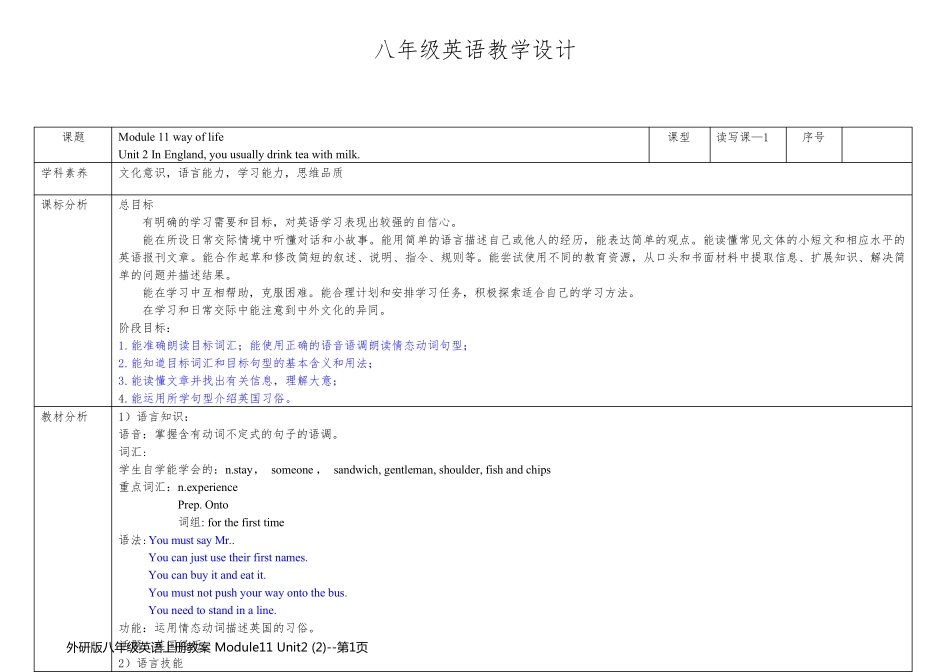Click the line 'Unit 2 In England, you usually drink tea with milk.'

(x=239, y=155)
